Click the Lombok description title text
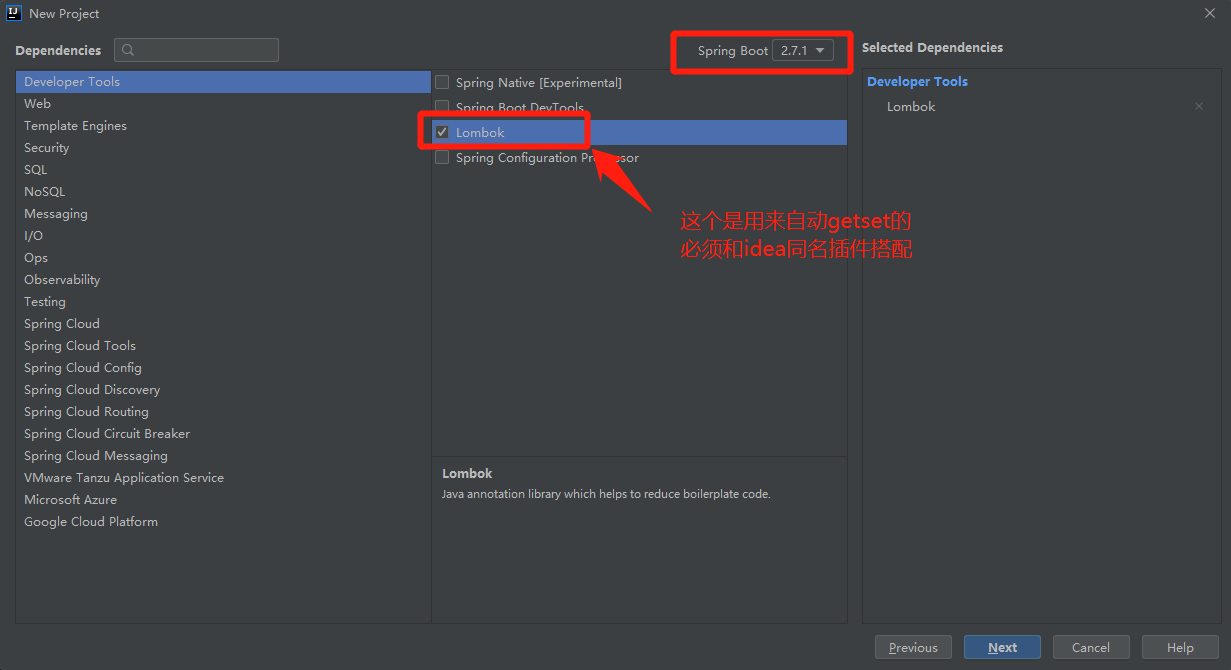1231x670 pixels. tap(467, 474)
